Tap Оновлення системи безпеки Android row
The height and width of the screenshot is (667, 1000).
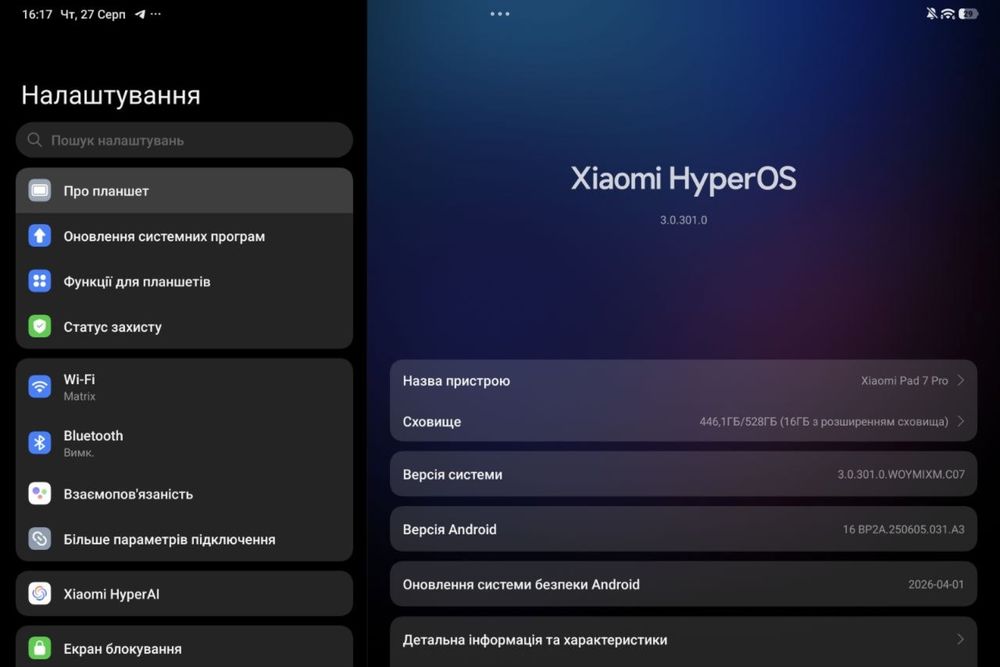coord(683,583)
